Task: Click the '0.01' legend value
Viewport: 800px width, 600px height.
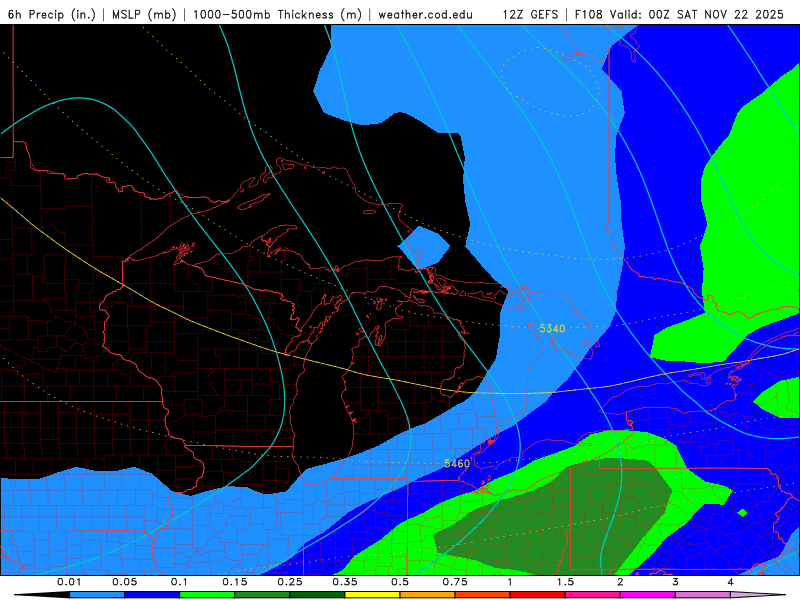Action: pos(69,582)
